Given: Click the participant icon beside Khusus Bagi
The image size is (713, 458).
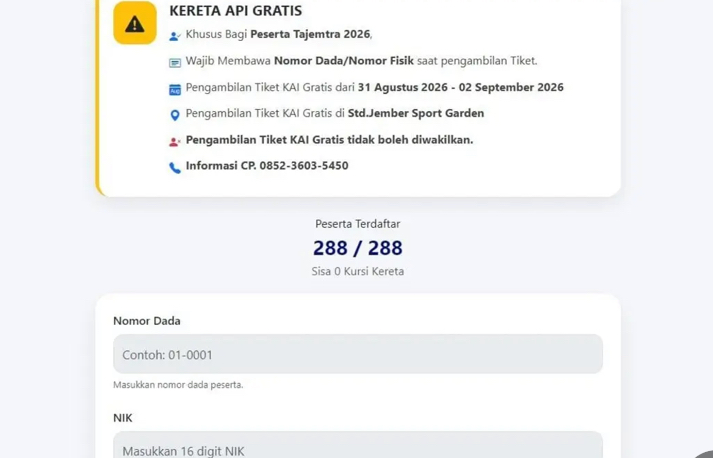Looking at the screenshot, I should 175,36.
